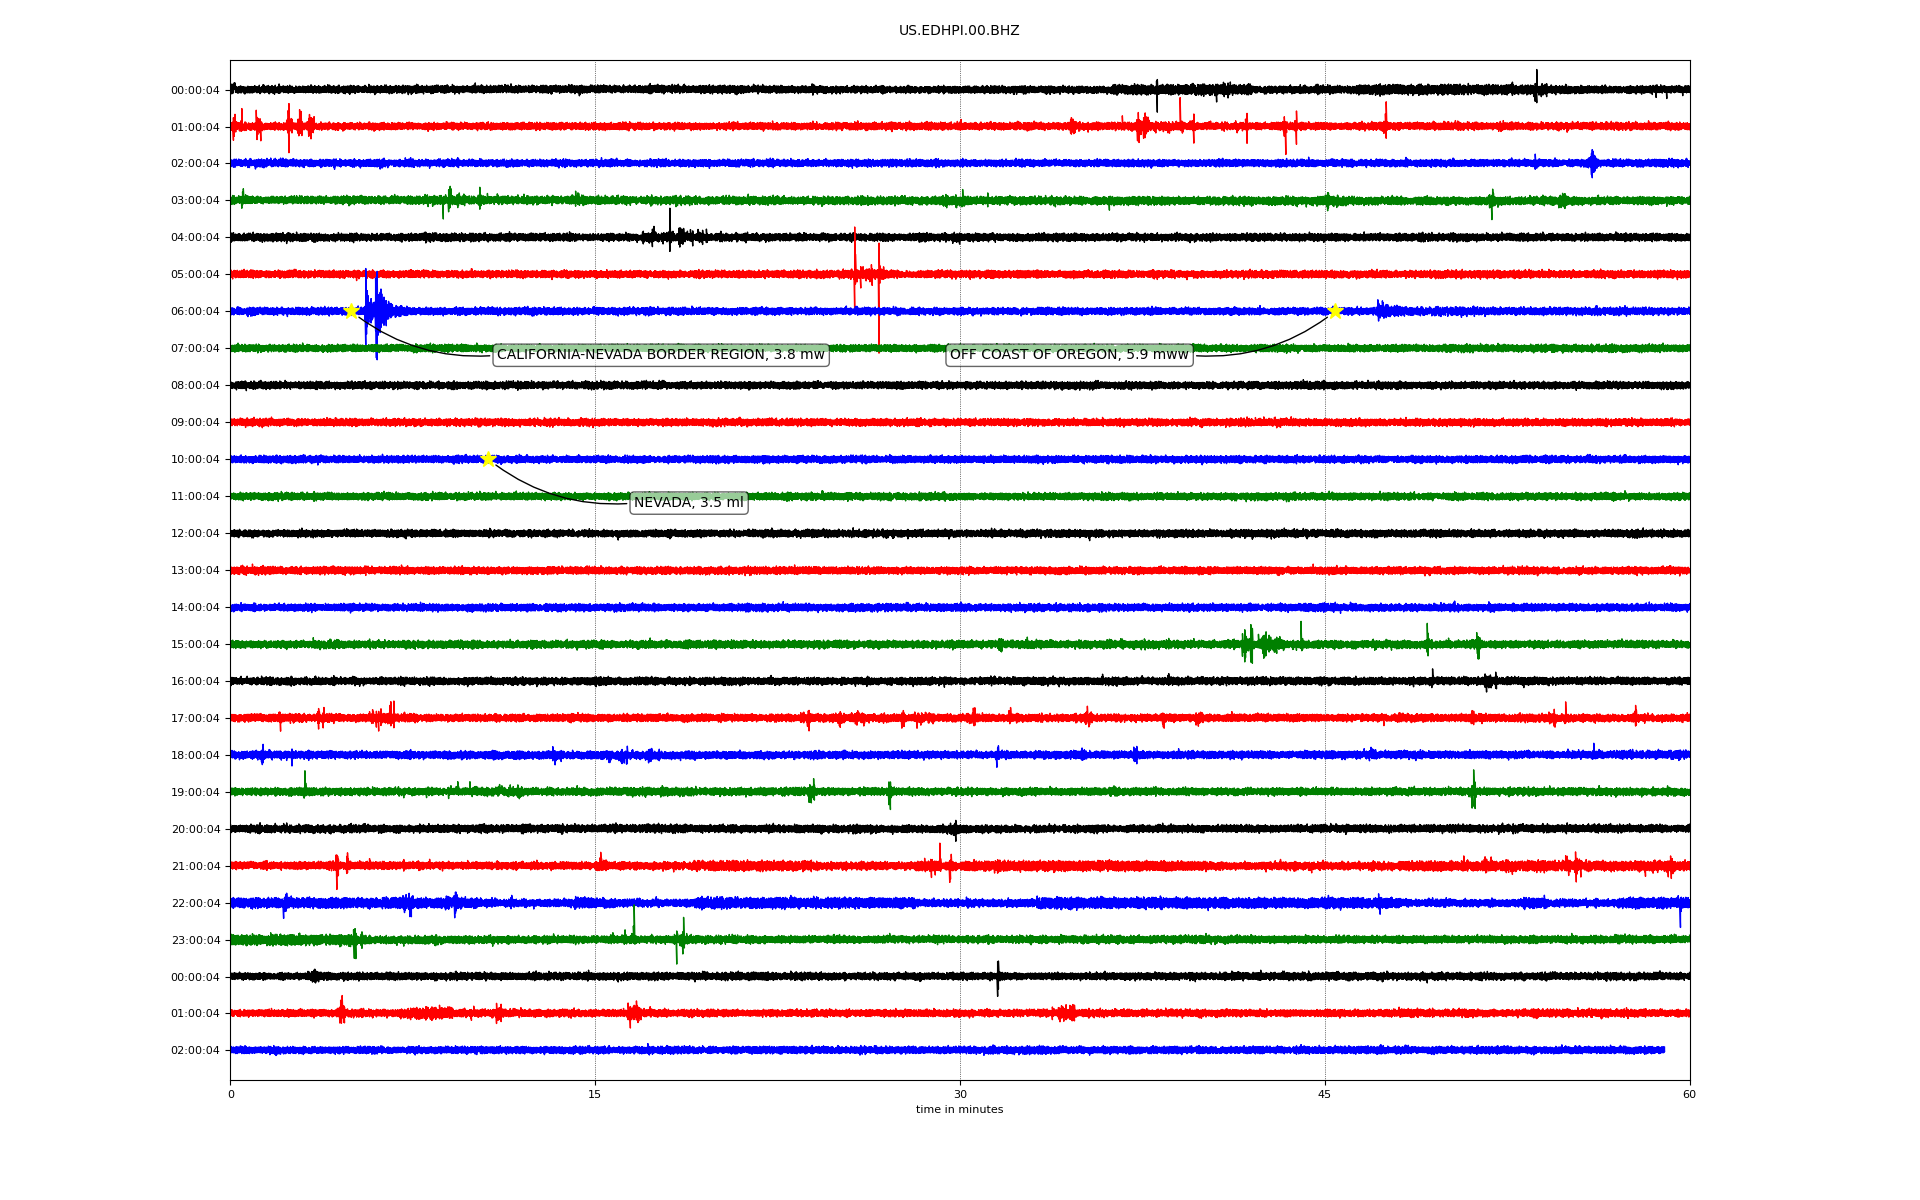This screenshot has width=1920, height=1200.
Task: Click the yellow star for the Oregon earthquake
Action: (1334, 311)
